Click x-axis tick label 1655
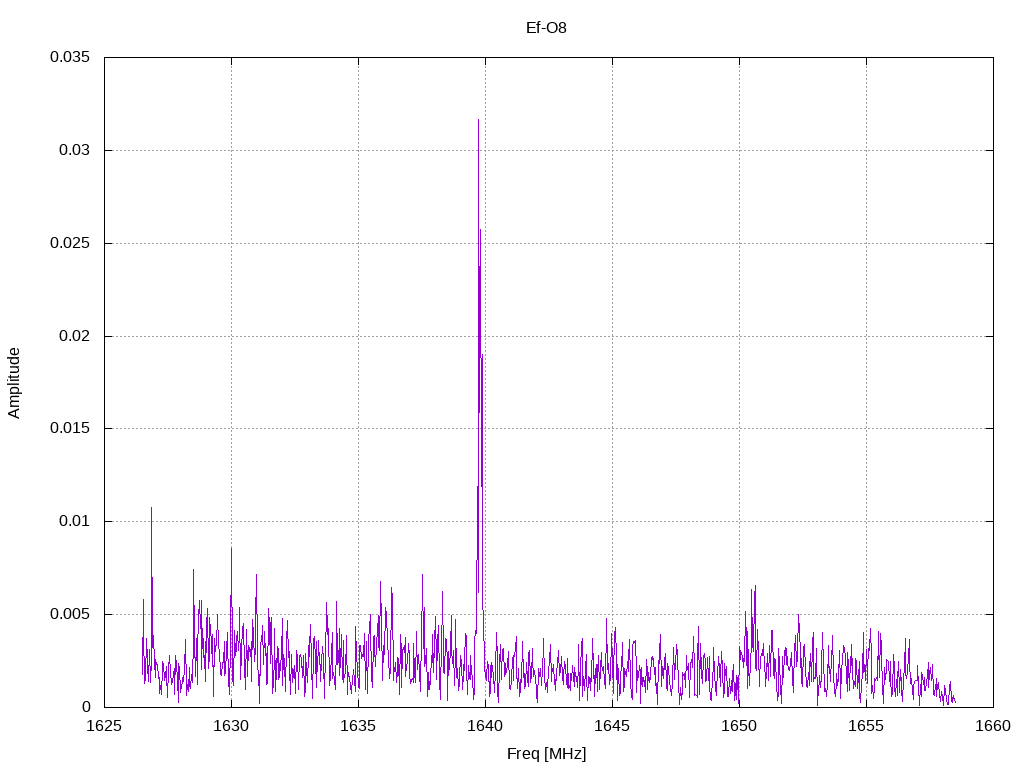This screenshot has width=1024, height=768. (x=866, y=726)
